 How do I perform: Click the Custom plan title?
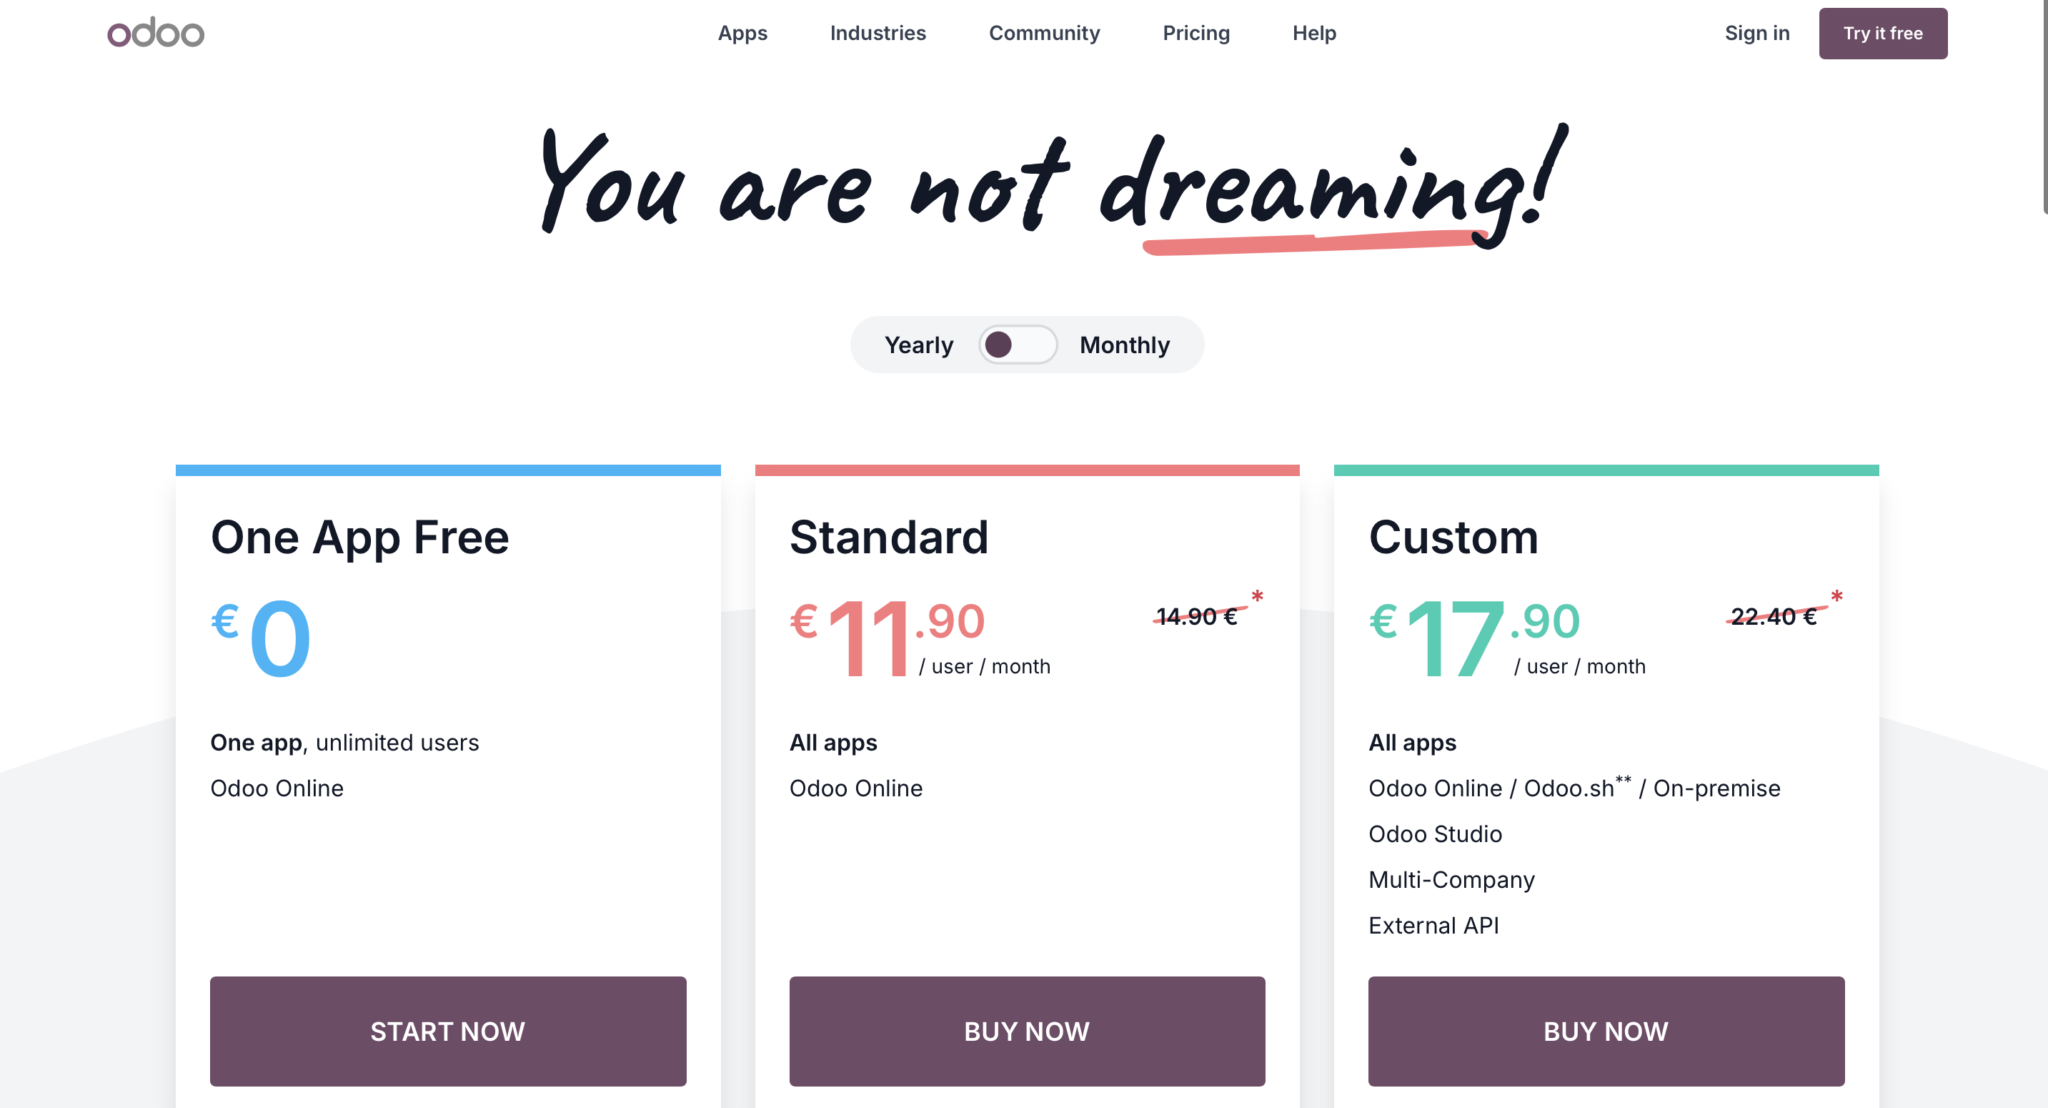pyautogui.click(x=1453, y=537)
